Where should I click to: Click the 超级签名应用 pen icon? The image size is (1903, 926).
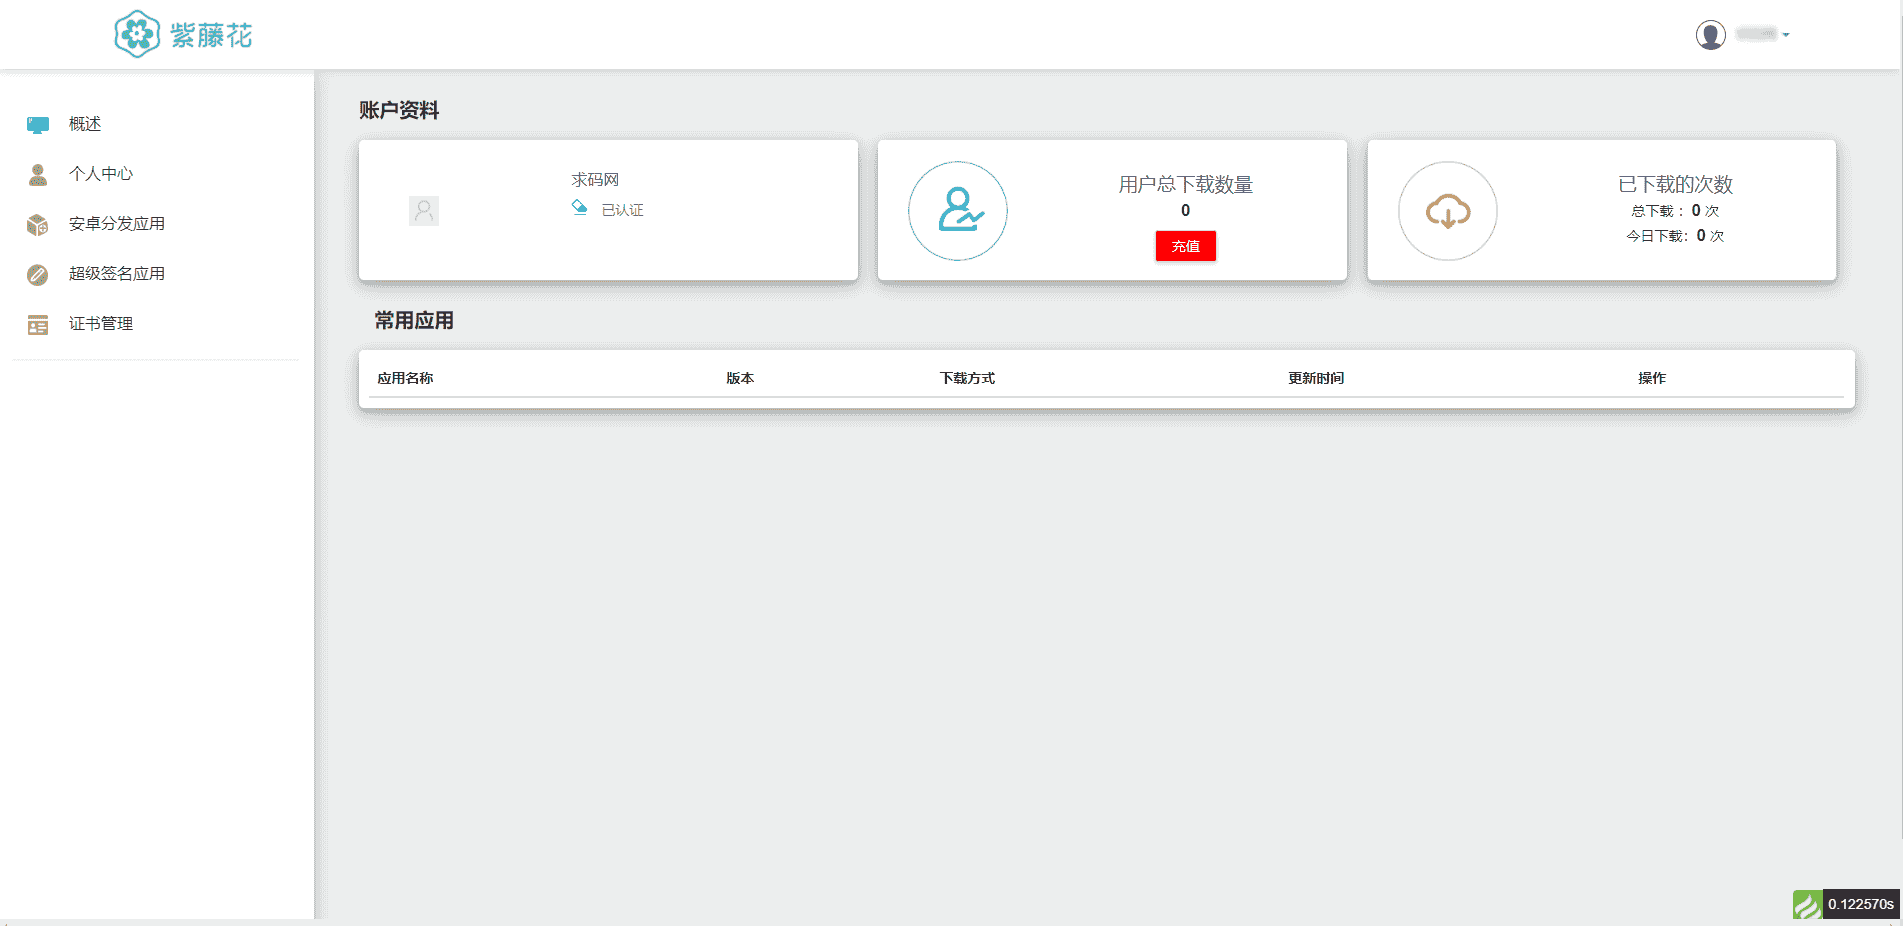point(38,275)
